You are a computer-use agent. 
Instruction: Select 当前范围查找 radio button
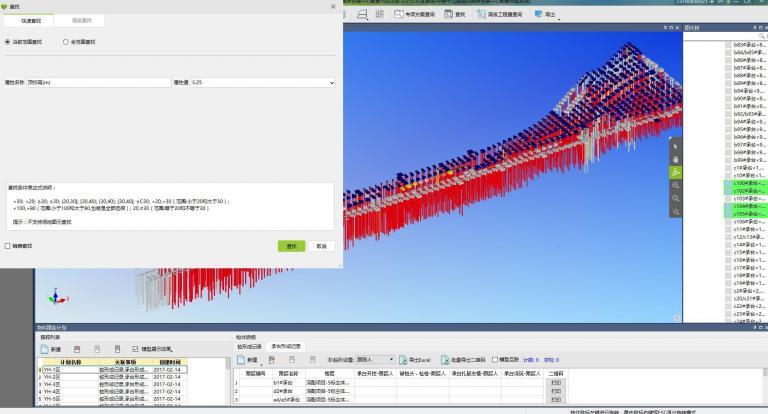(9, 42)
